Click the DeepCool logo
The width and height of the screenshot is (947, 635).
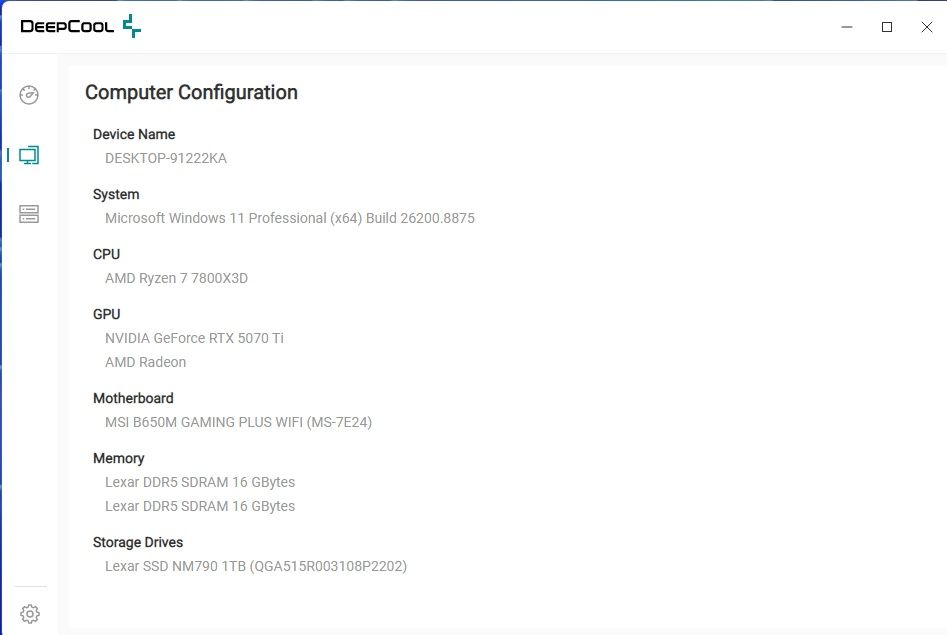[x=80, y=26]
